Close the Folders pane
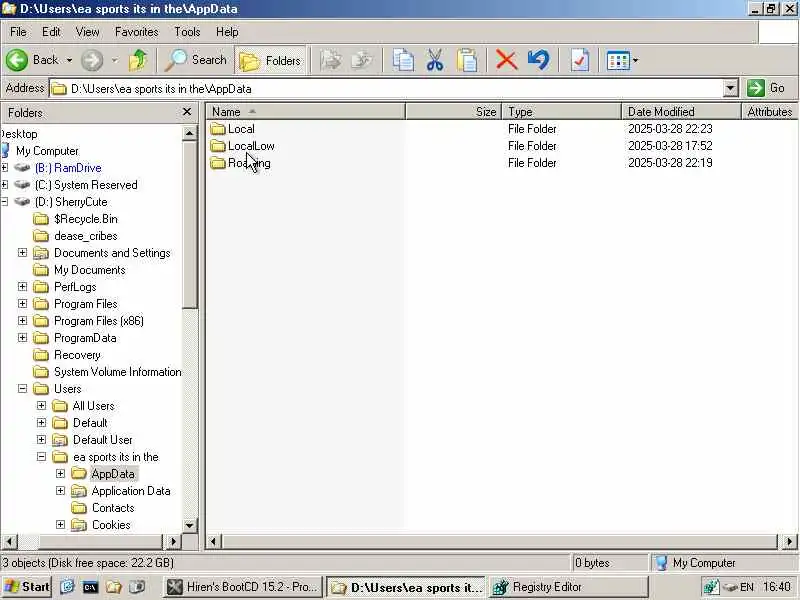The image size is (800, 600). point(187,112)
